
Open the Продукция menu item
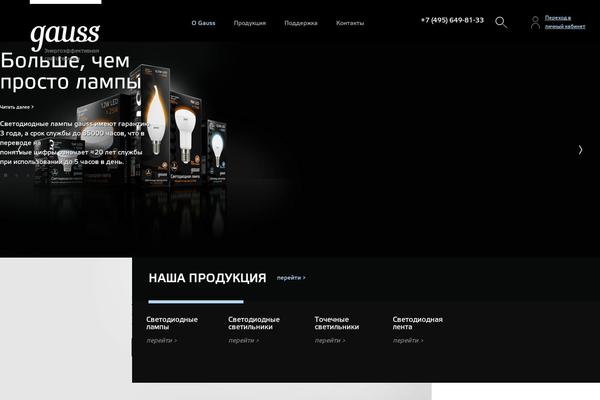coord(249,23)
